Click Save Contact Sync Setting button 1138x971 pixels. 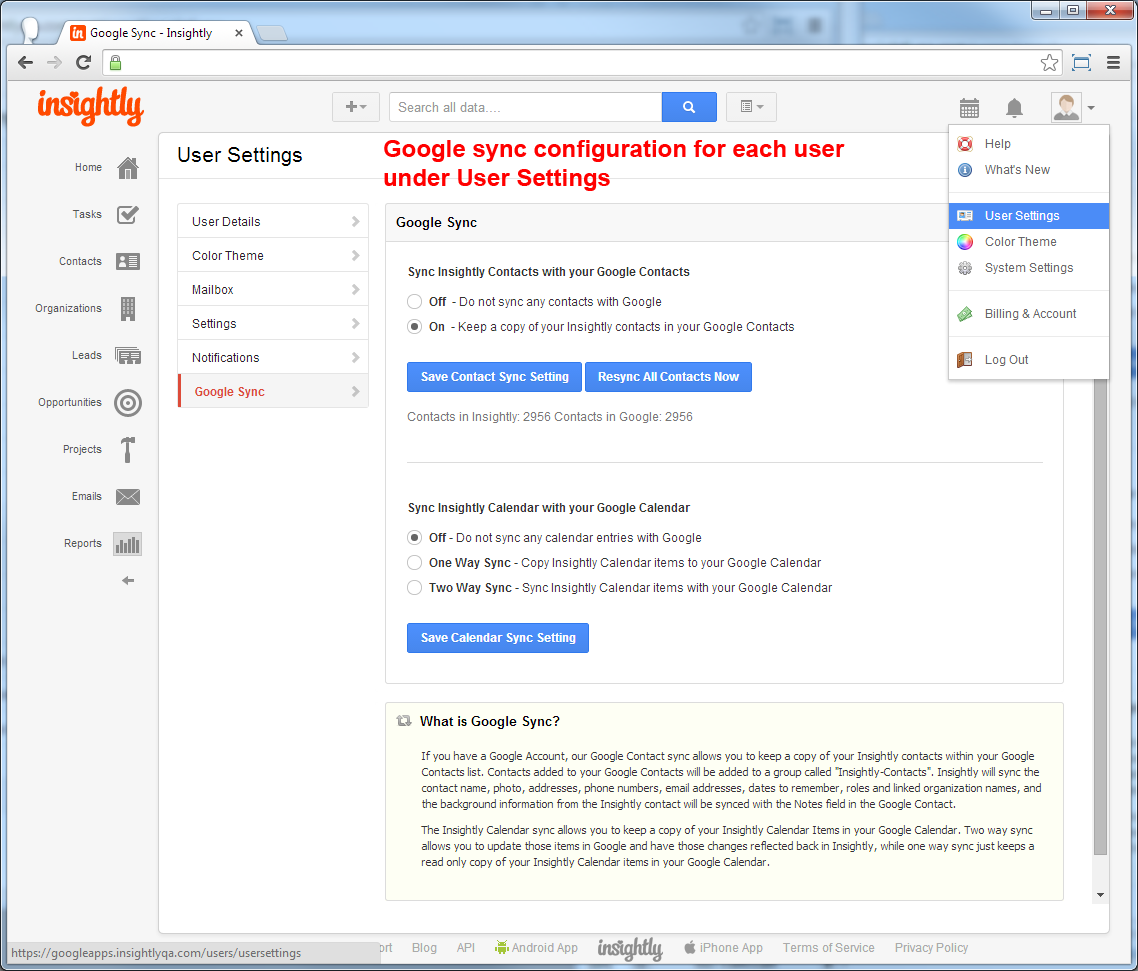point(494,377)
